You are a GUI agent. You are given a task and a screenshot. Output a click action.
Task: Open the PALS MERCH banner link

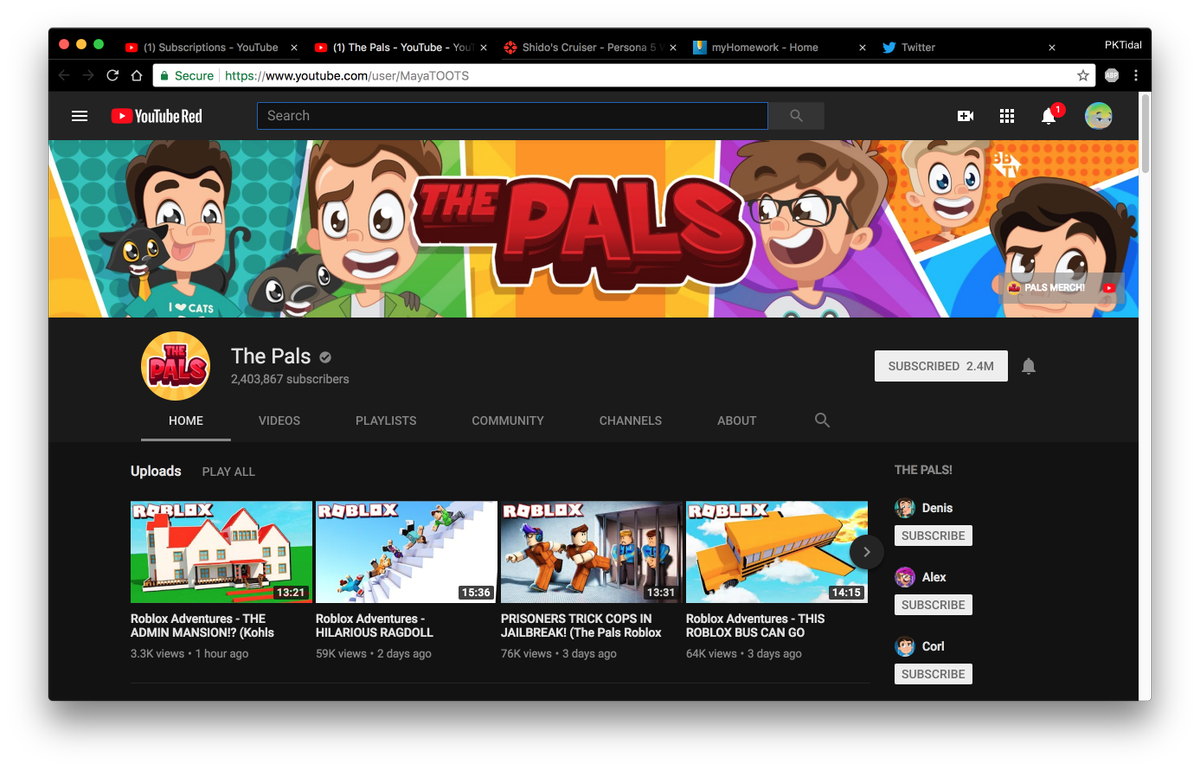pyautogui.click(x=1062, y=288)
